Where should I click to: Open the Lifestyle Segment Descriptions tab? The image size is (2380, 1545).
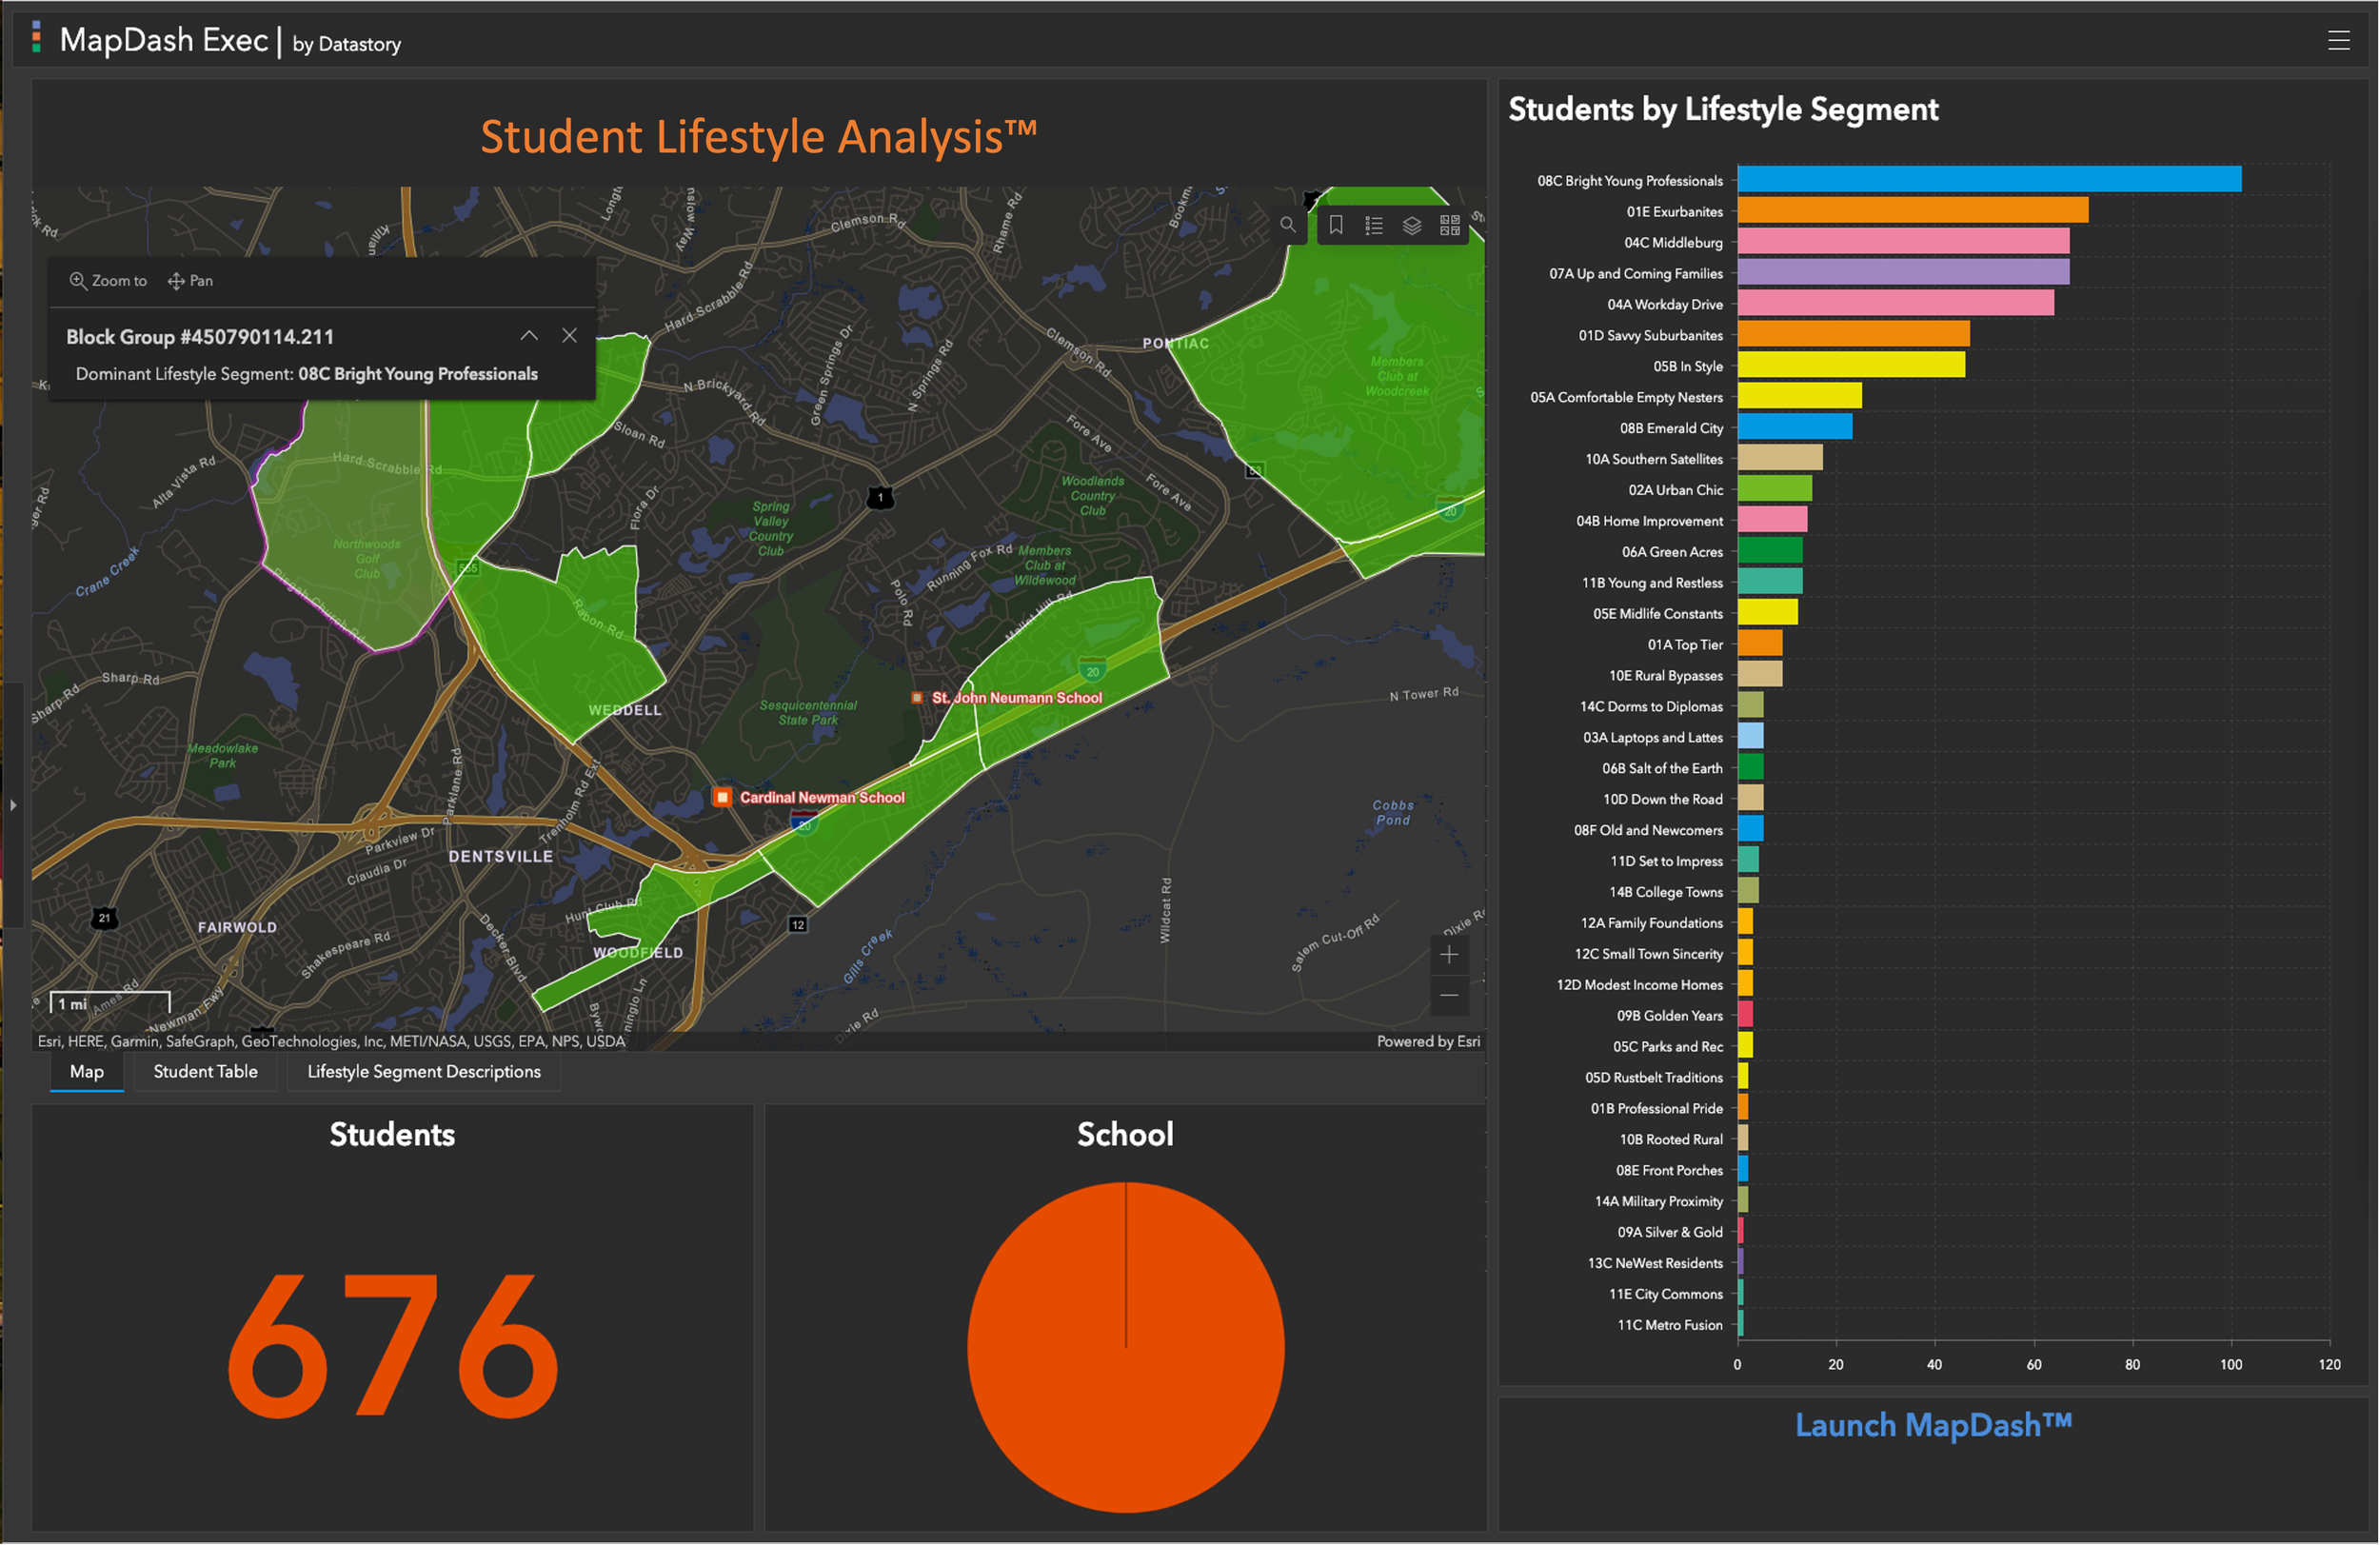click(424, 1072)
